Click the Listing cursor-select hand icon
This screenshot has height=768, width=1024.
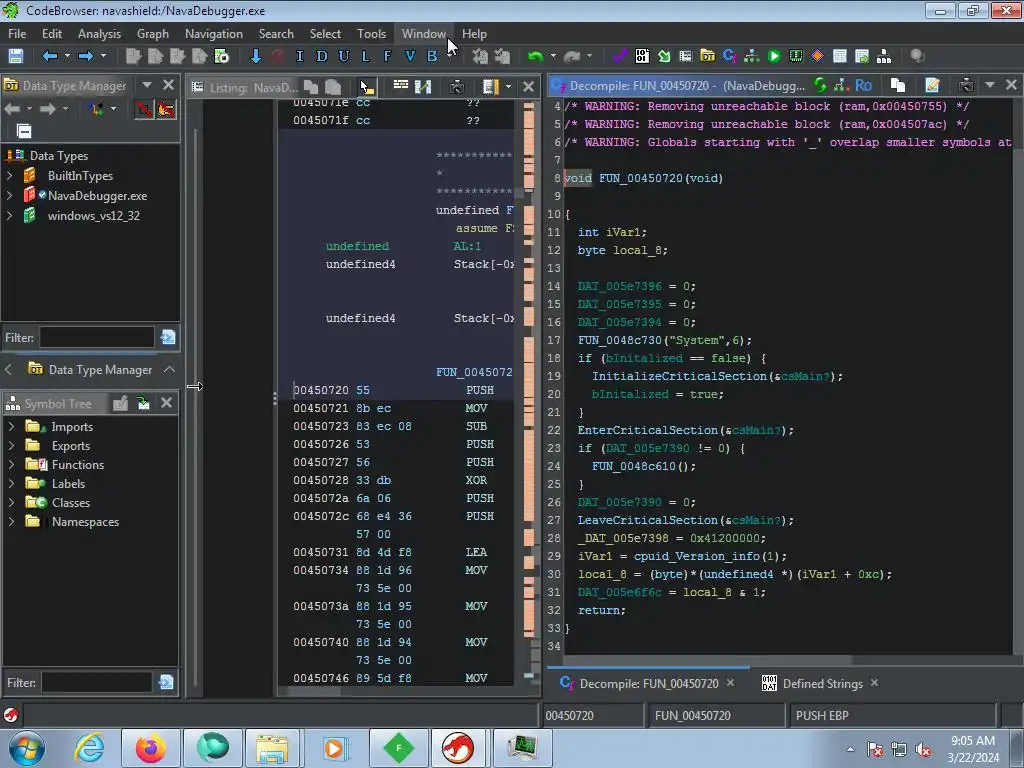(368, 86)
